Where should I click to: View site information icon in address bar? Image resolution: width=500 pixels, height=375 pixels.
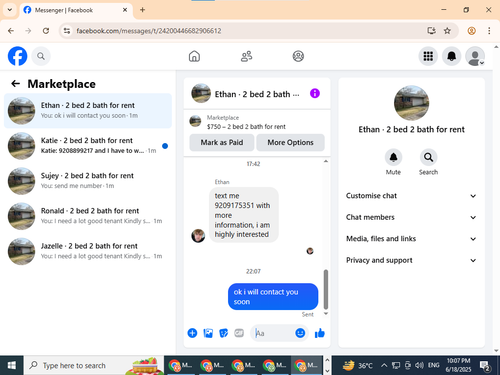click(x=67, y=31)
